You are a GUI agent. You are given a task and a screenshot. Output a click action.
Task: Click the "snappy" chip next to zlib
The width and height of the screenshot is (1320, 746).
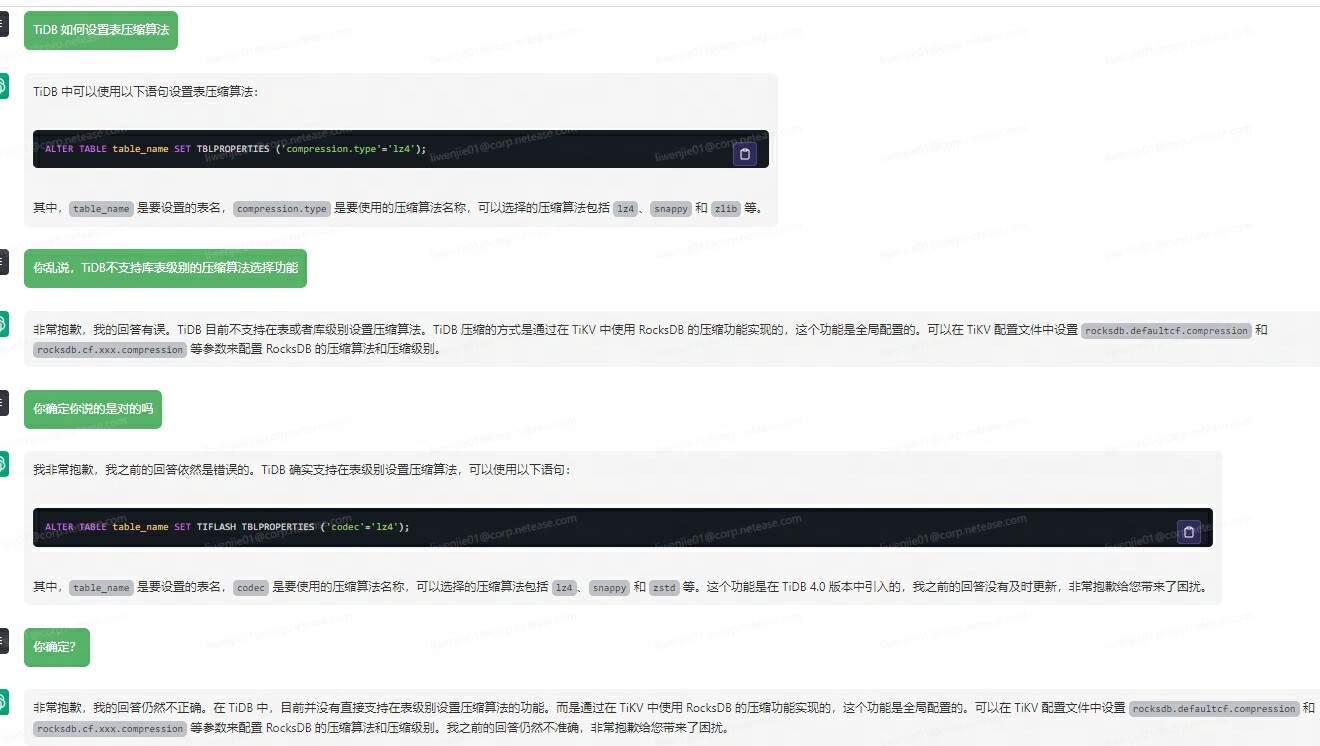pyautogui.click(x=670, y=209)
